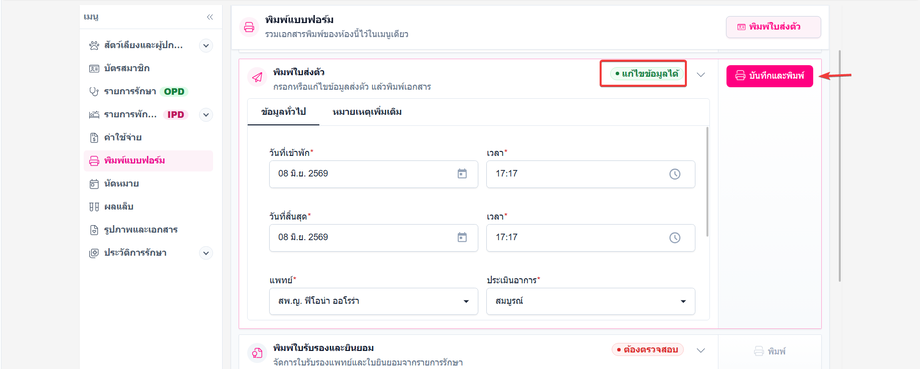The width and height of the screenshot is (920, 369).
Task: Open calendar picker for วันที่เข้าพัก
Action: [462, 174]
